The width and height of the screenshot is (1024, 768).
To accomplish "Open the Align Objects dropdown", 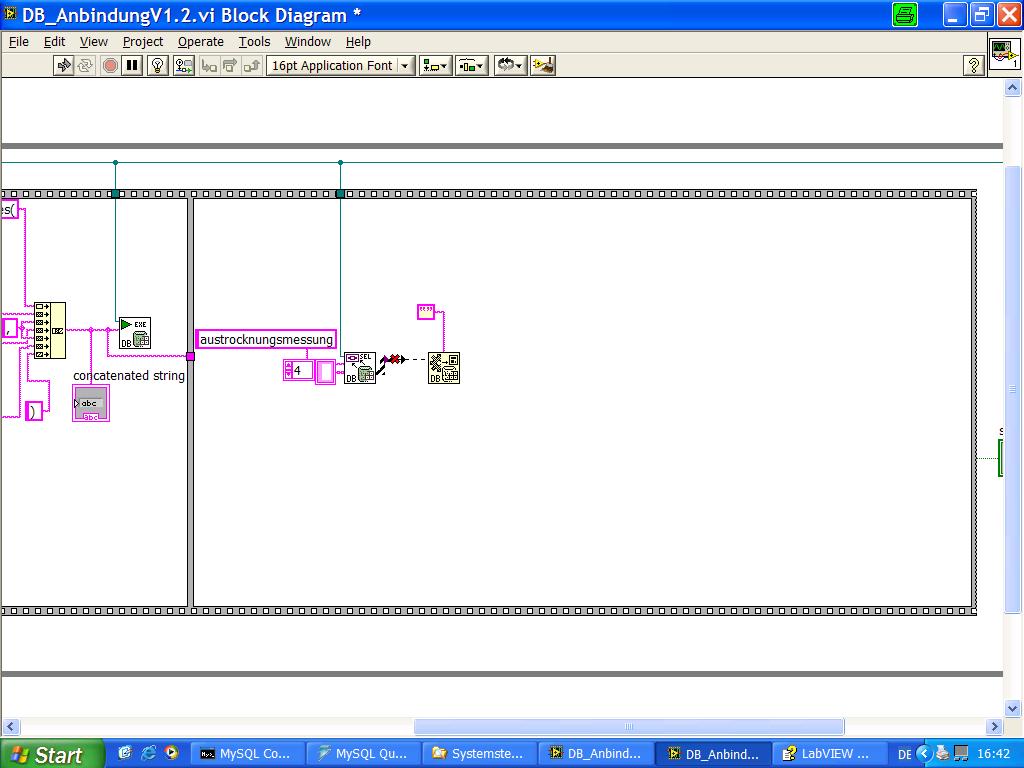I will (435, 65).
